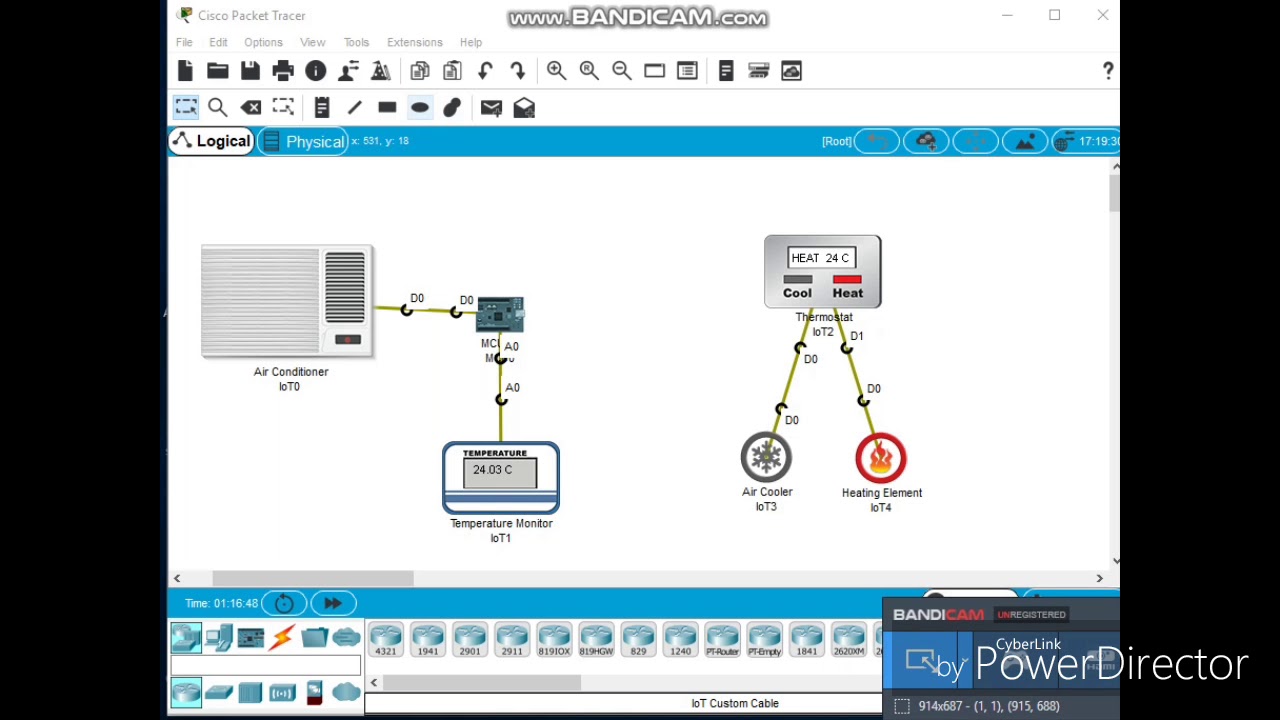
Task: Undo the last action
Action: click(x=485, y=71)
